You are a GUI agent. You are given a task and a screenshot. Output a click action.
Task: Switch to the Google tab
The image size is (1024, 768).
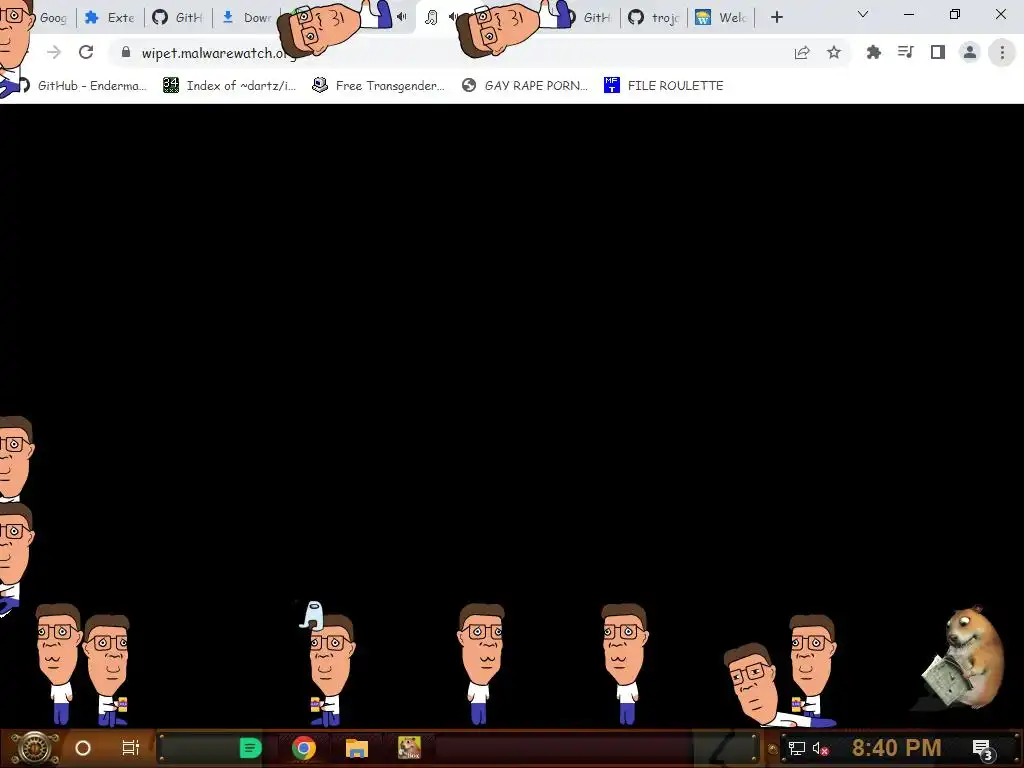pos(54,18)
